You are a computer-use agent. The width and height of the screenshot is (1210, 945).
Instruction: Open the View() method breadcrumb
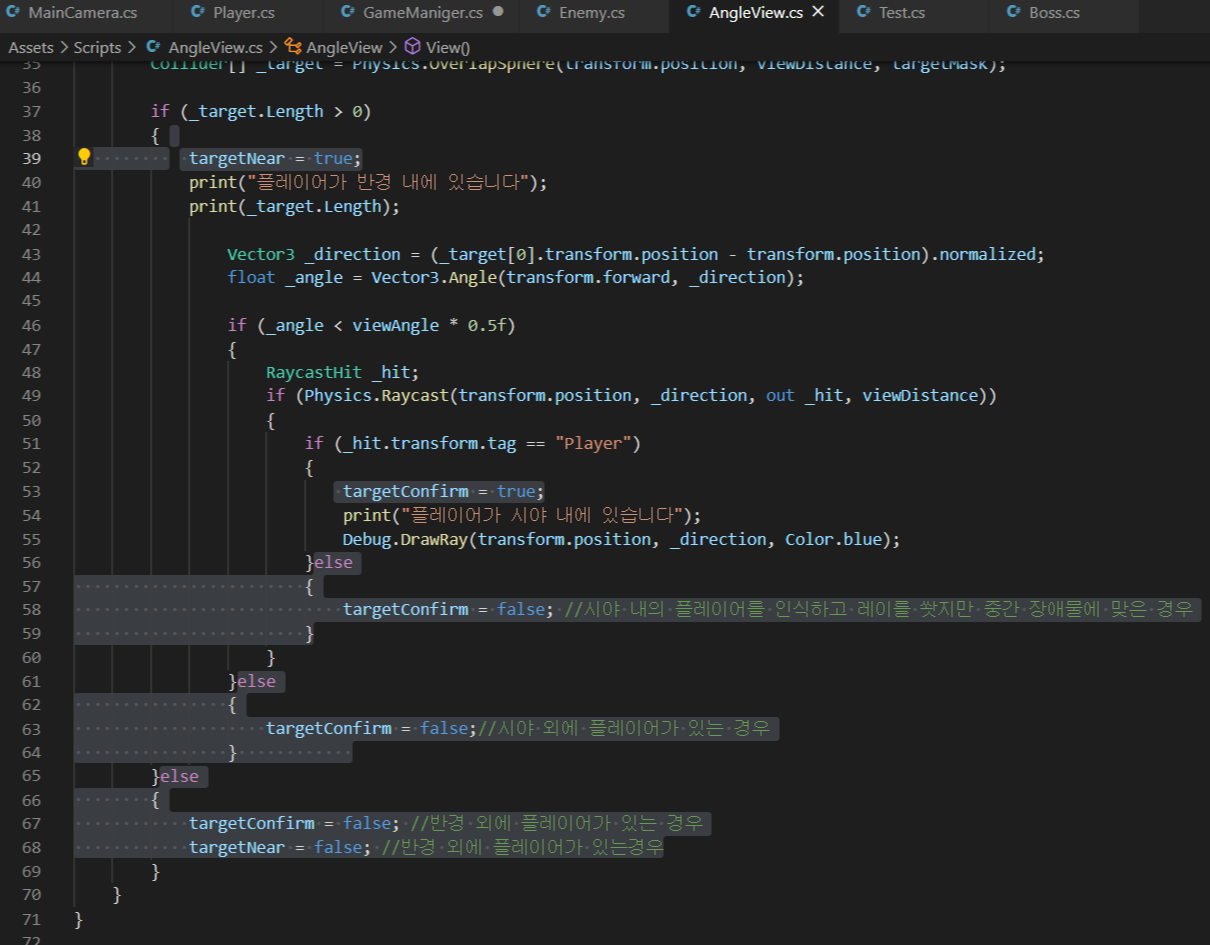pyautogui.click(x=448, y=47)
